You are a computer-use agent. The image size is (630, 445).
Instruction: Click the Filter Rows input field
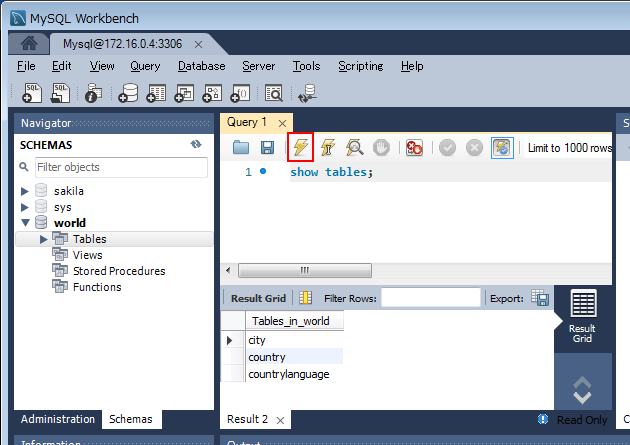click(x=430, y=298)
